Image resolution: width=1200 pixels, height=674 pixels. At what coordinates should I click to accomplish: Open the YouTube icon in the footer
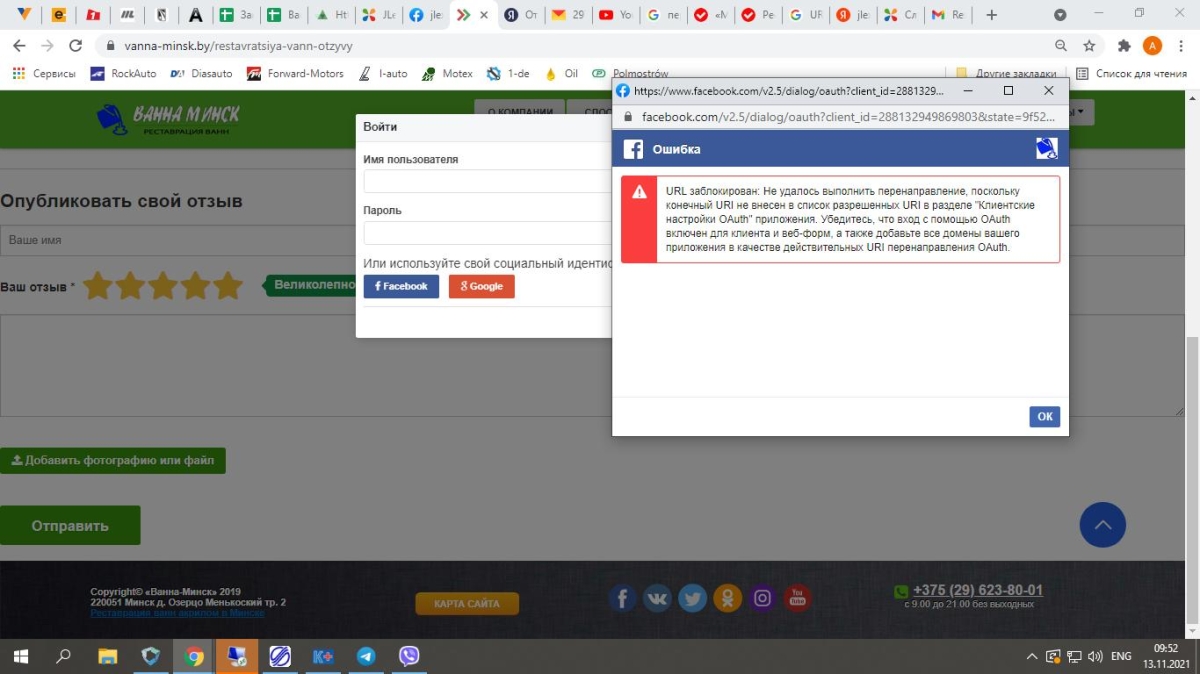[x=797, y=598]
